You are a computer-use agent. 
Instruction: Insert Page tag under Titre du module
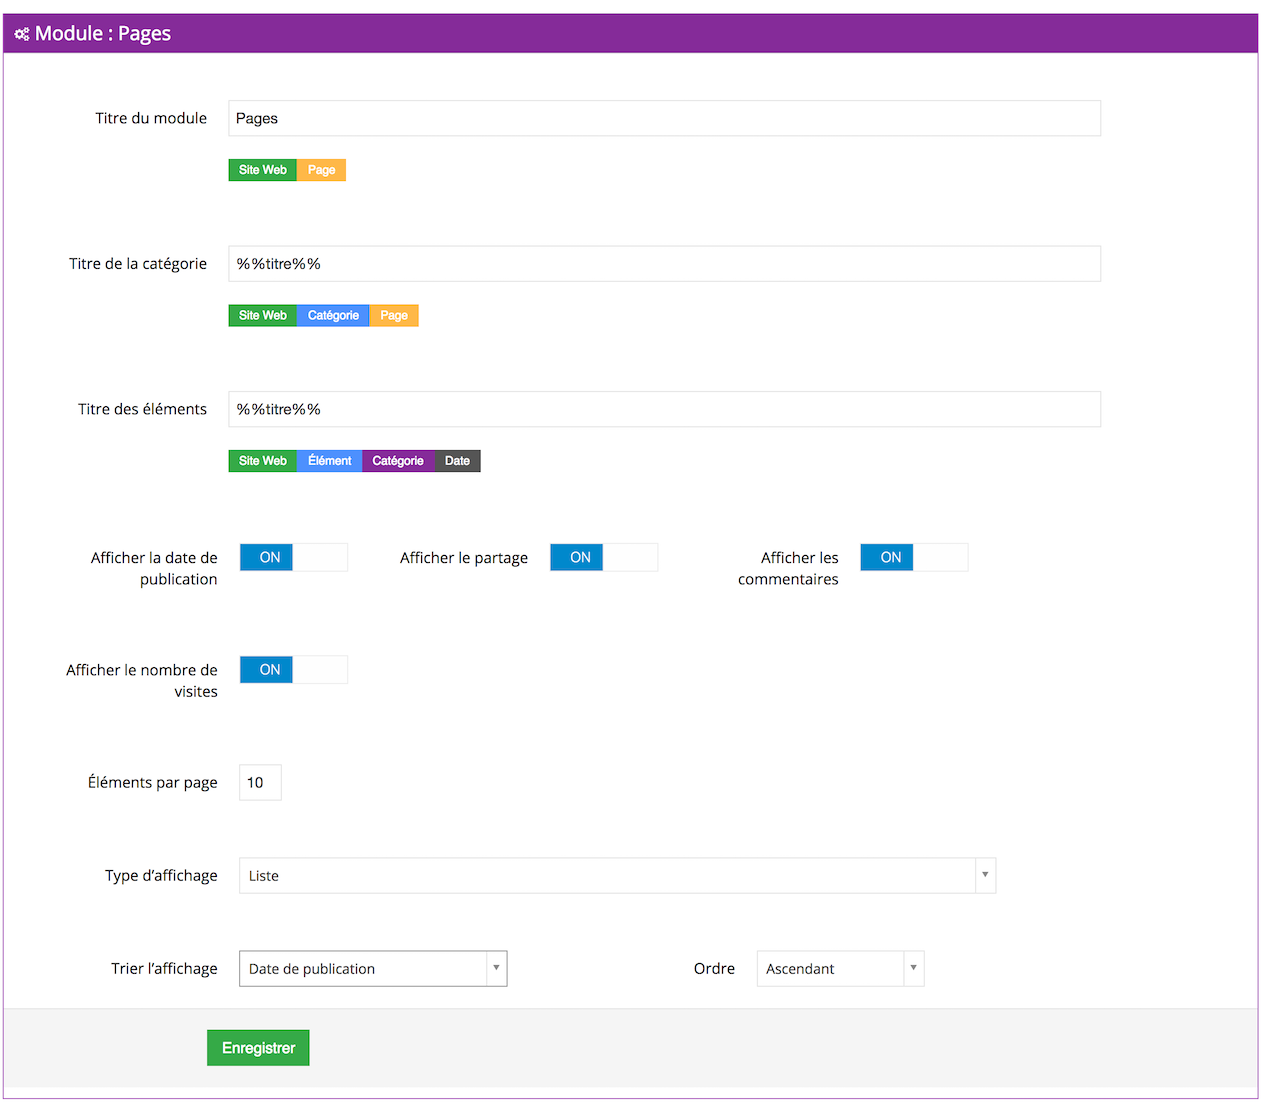[x=321, y=170]
